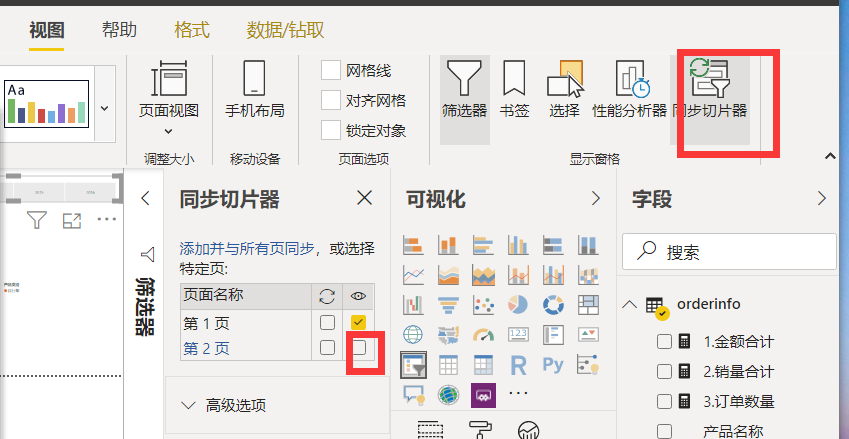Screen dimensions: 849x439
Task: Select the Q&A visual
Action: [x=413, y=395]
